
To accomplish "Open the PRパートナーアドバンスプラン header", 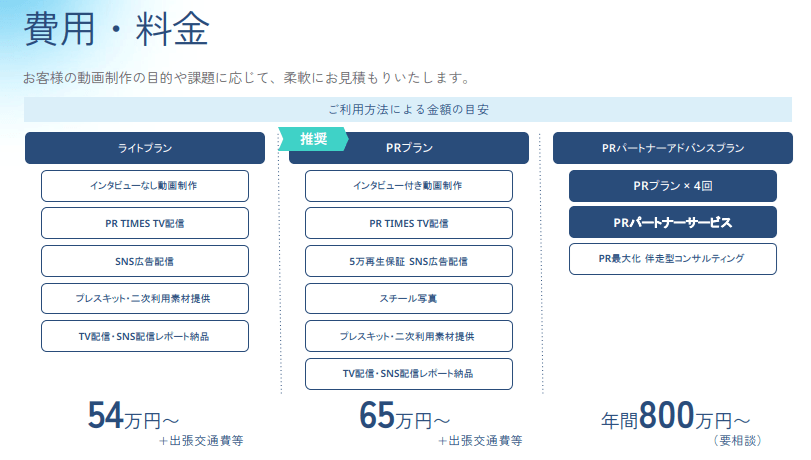I will click(x=673, y=148).
